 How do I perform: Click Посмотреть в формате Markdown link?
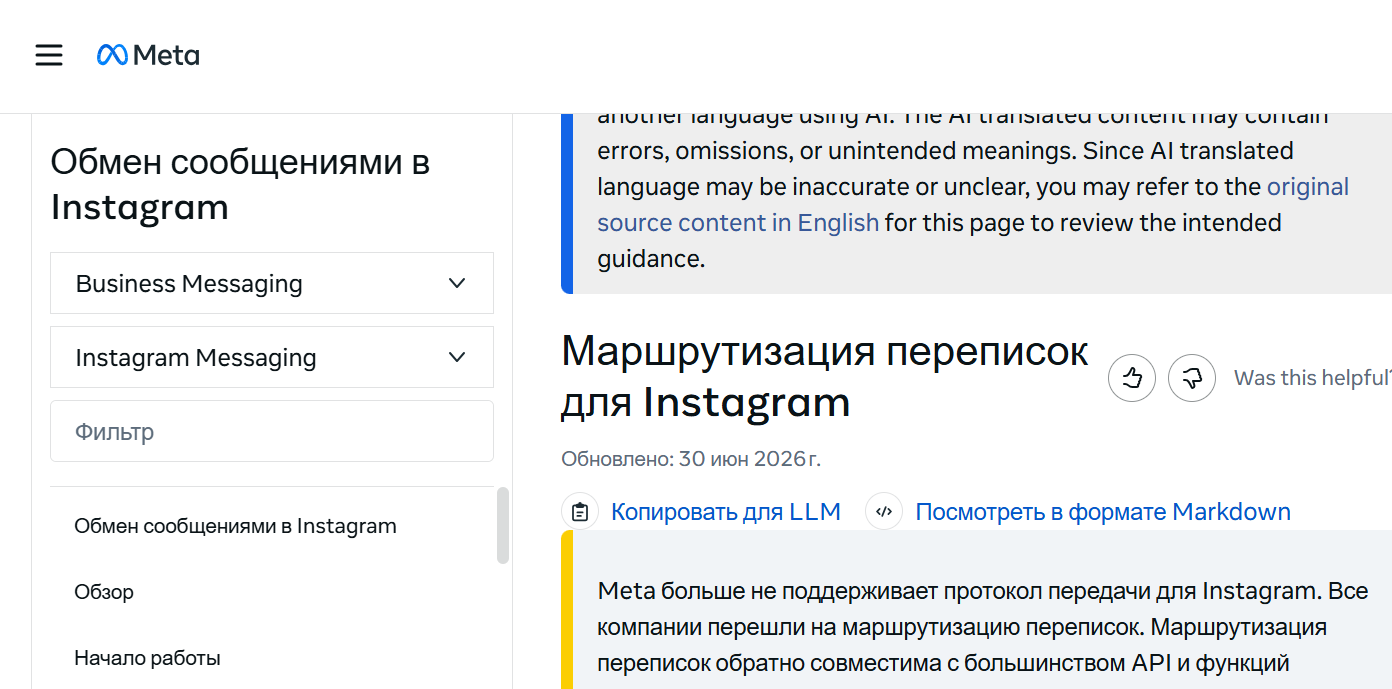1103,512
